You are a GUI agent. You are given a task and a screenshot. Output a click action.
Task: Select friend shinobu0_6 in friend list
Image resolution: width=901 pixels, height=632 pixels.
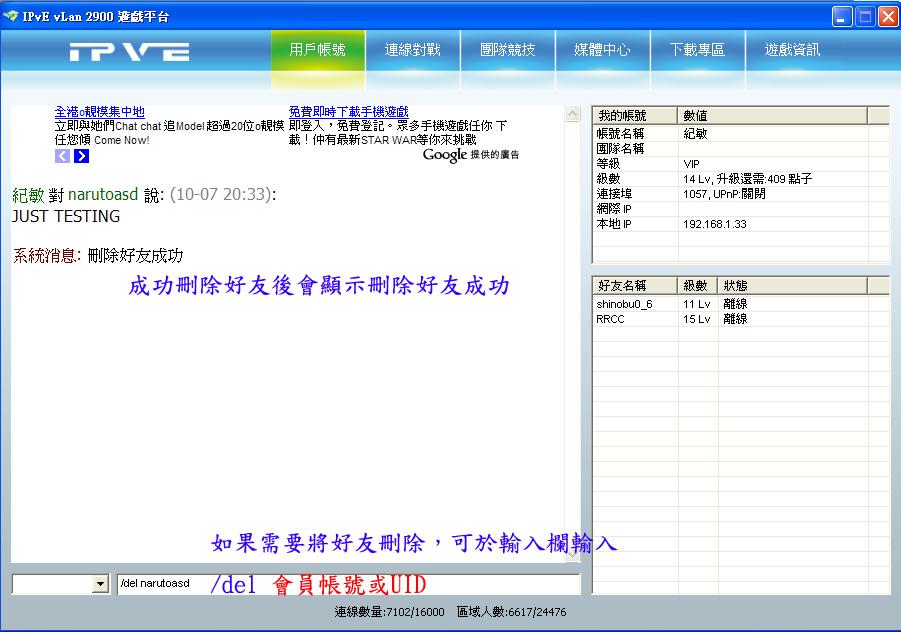[624, 304]
